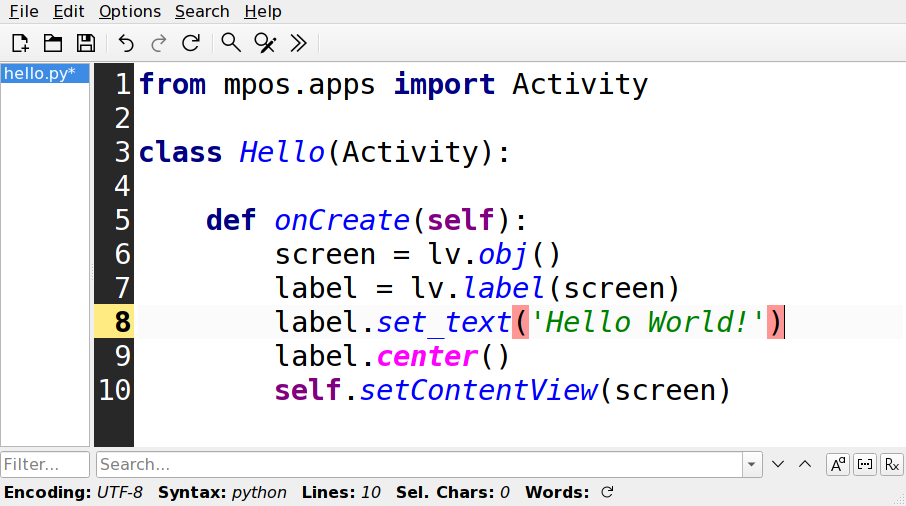Screen dimensions: 906x506
Task: Find next match with the down chevron
Action: [x=778, y=464]
